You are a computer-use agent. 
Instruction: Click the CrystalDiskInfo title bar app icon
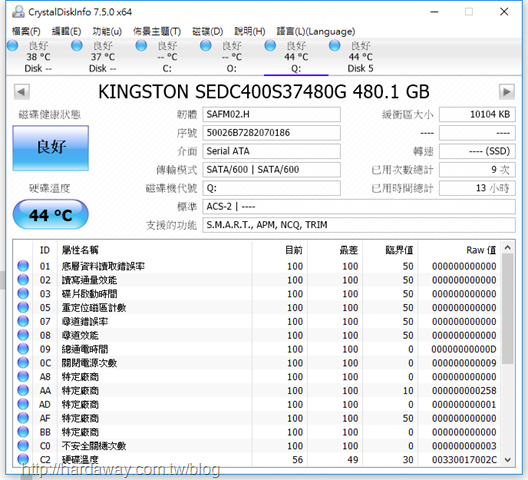18,12
